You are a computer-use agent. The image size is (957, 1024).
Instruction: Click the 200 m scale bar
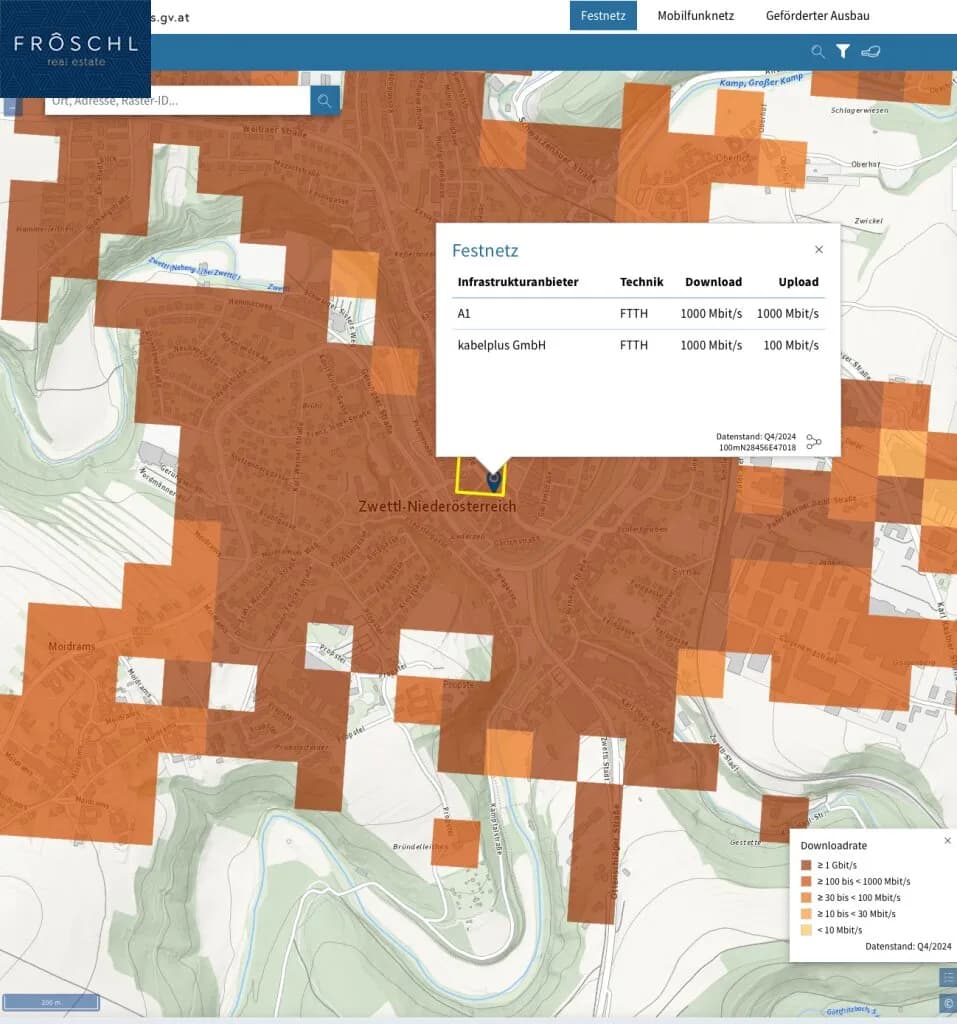point(51,1002)
